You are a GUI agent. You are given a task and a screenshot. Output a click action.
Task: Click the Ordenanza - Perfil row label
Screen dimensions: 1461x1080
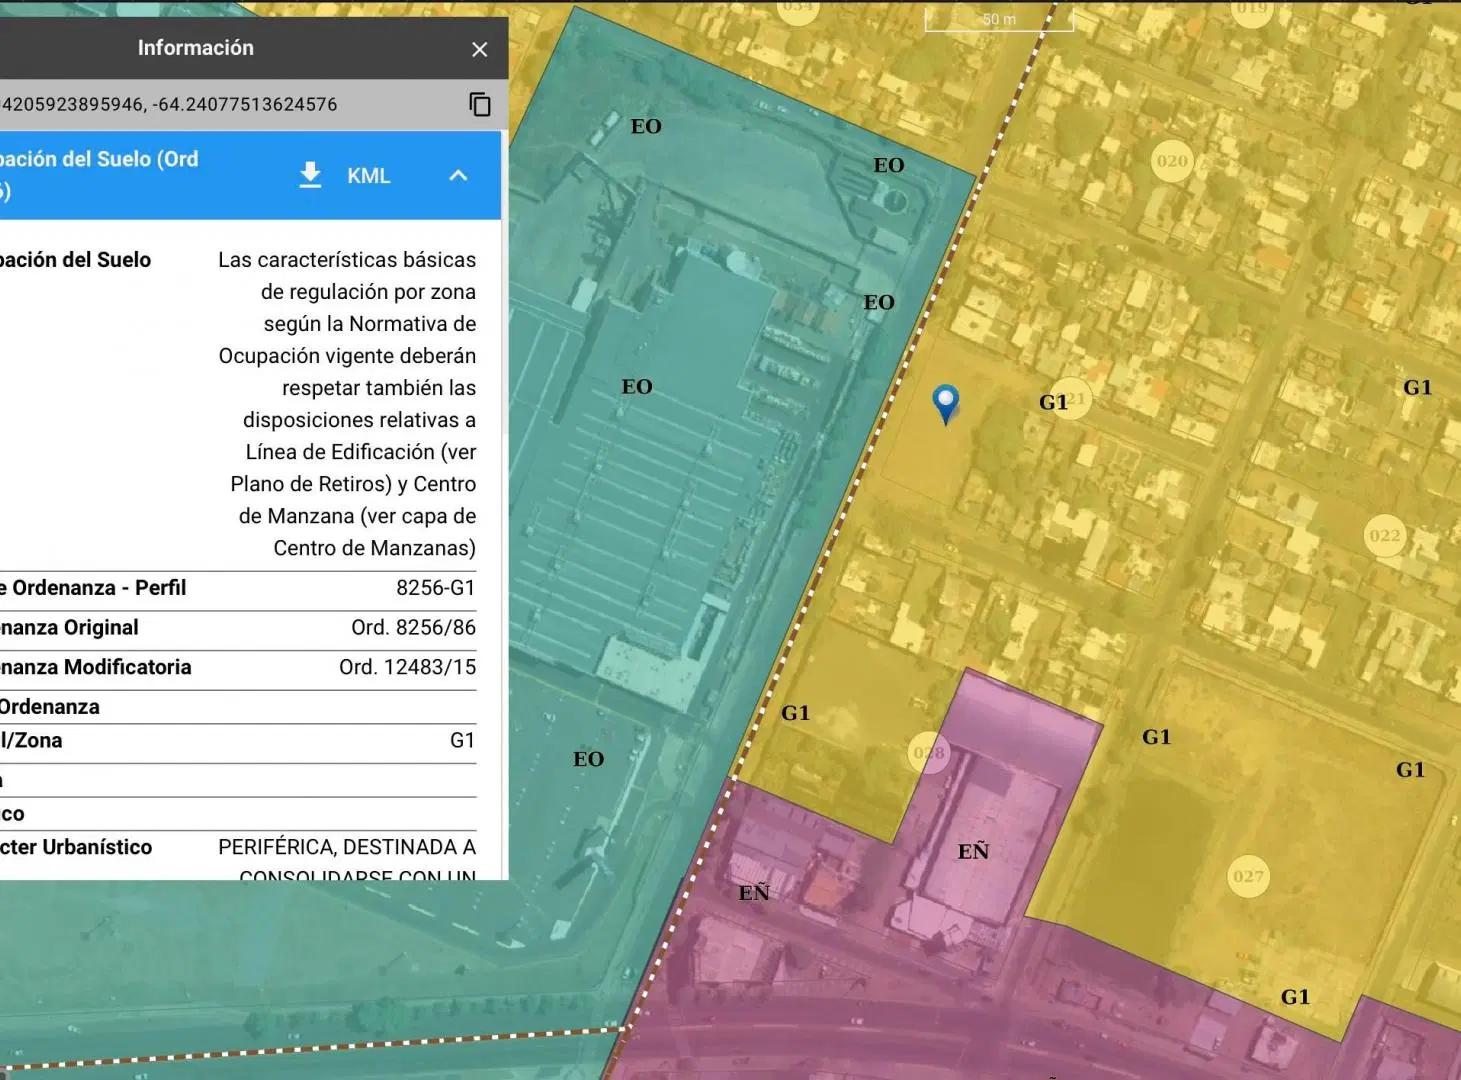[x=93, y=588]
